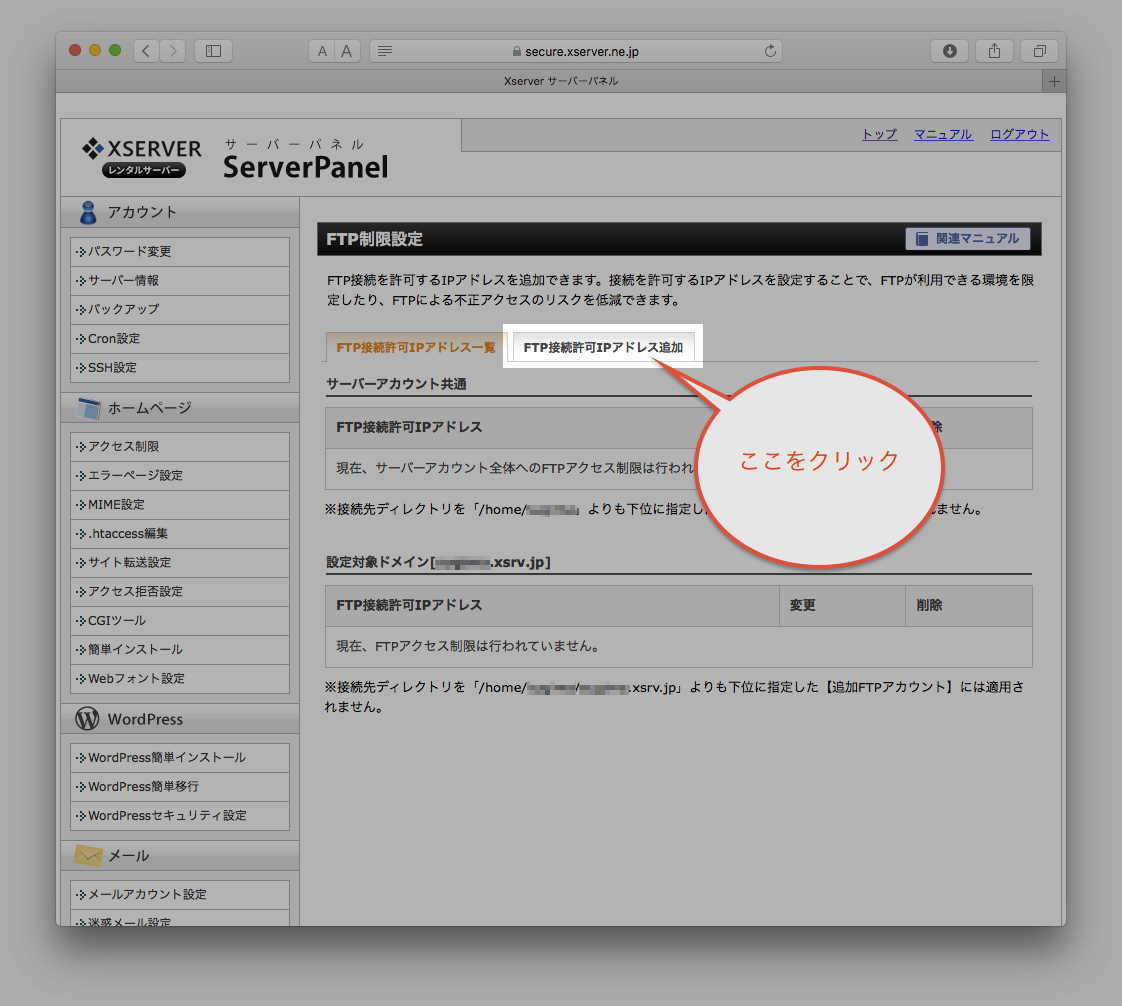Select the FTP接続許可IPアドレス一覧 tab
The height and width of the screenshot is (1006, 1122).
[416, 348]
